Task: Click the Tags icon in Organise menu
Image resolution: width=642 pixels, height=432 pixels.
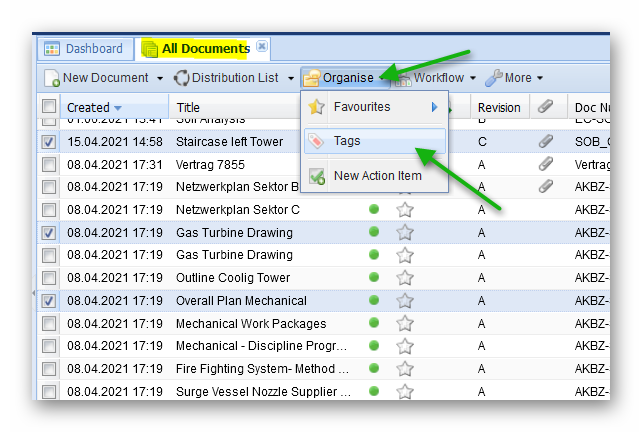Action: (317, 142)
